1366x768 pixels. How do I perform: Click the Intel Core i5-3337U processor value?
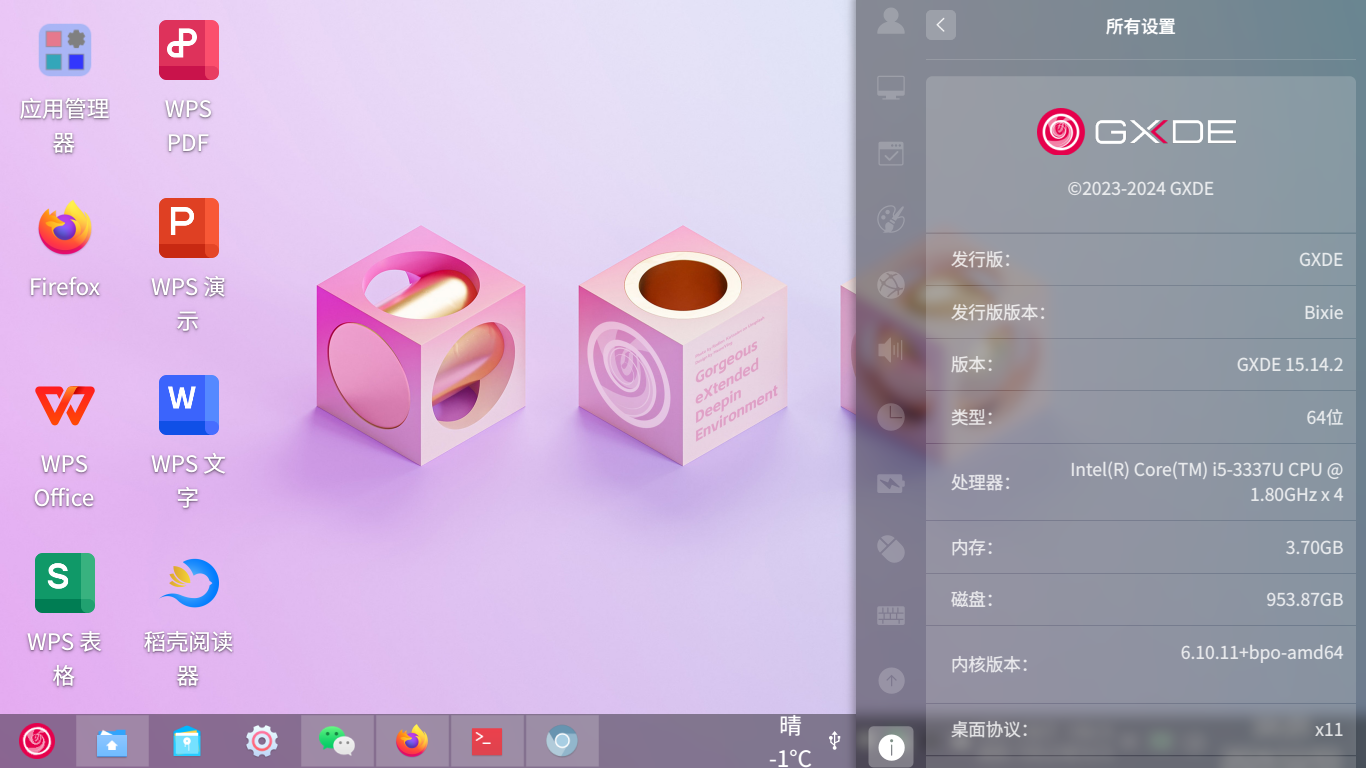coord(1207,481)
